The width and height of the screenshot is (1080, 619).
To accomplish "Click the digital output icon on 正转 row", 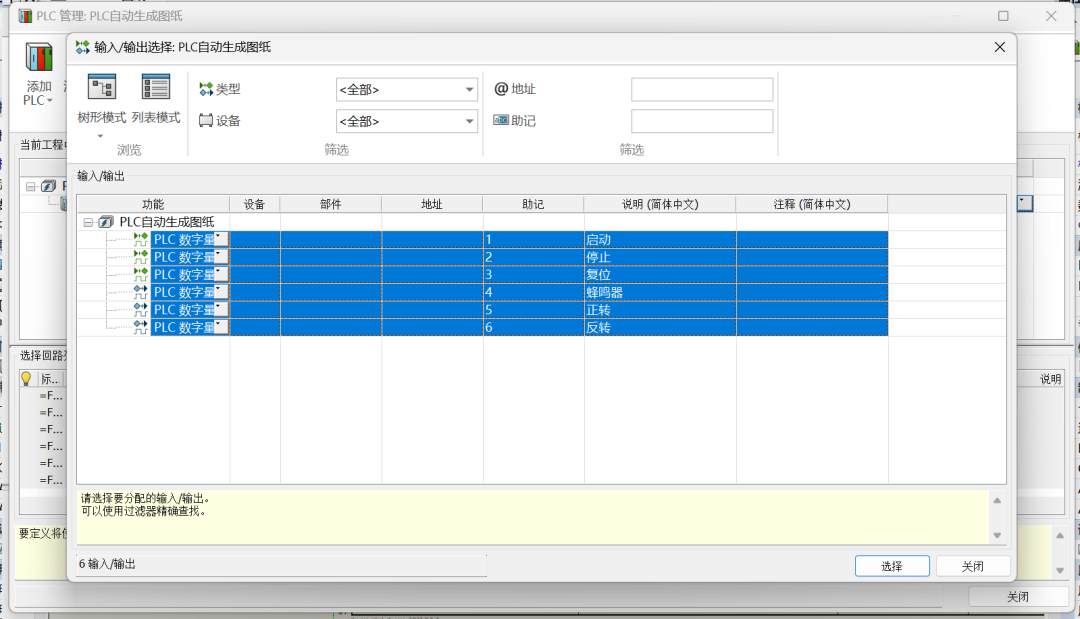I will 141,310.
